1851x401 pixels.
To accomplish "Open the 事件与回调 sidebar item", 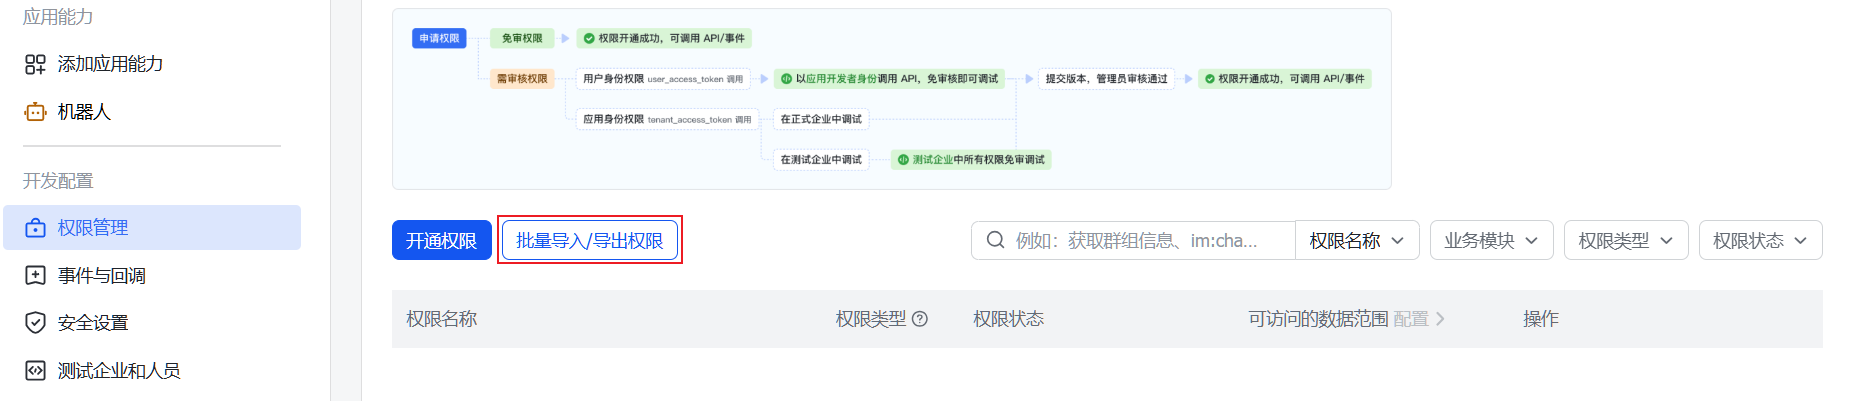I will point(101,276).
